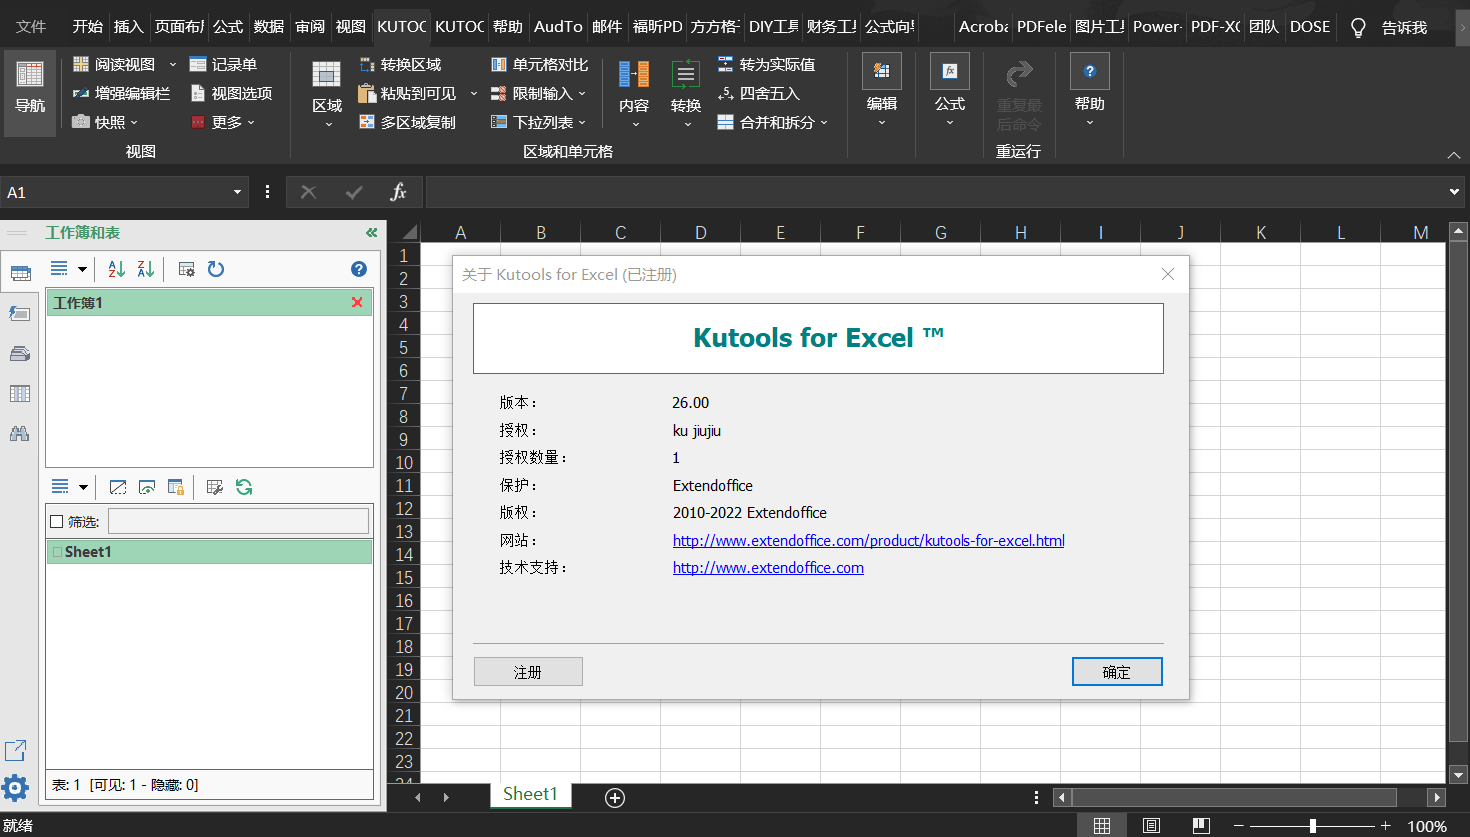Screen dimensions: 1470x837
Task: Open navigation pane sheet settings icon
Action: click(x=186, y=269)
